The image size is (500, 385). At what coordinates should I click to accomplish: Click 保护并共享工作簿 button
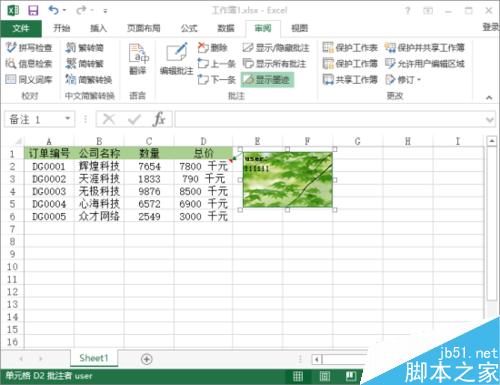(424, 48)
